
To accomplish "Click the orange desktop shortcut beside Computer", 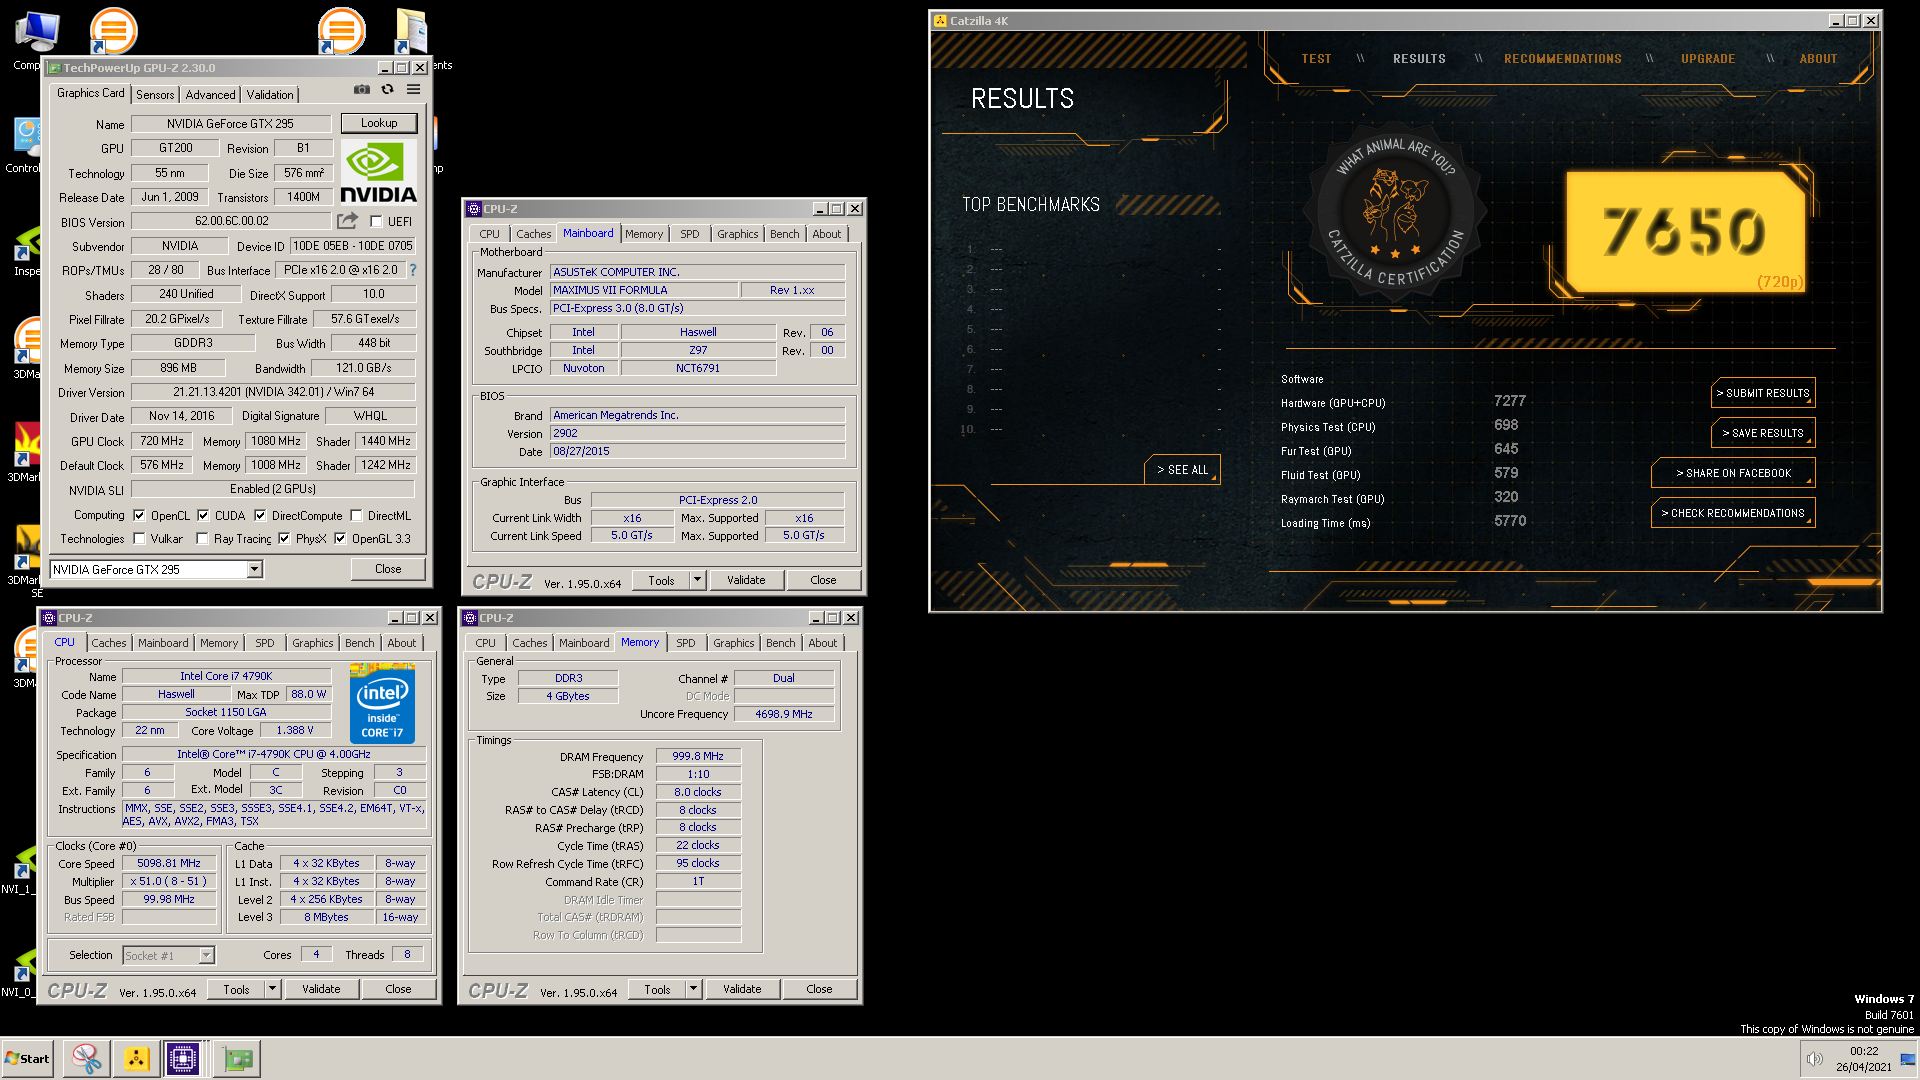I will (113, 31).
